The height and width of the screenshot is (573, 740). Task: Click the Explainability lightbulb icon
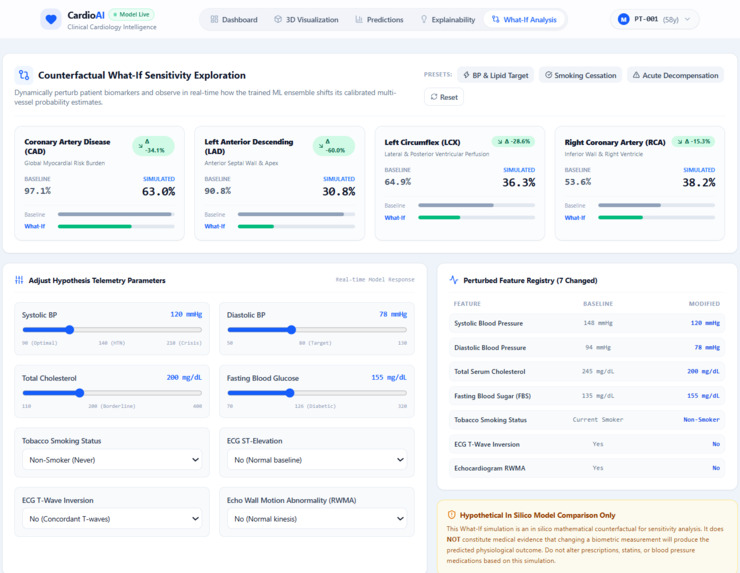[x=424, y=19]
